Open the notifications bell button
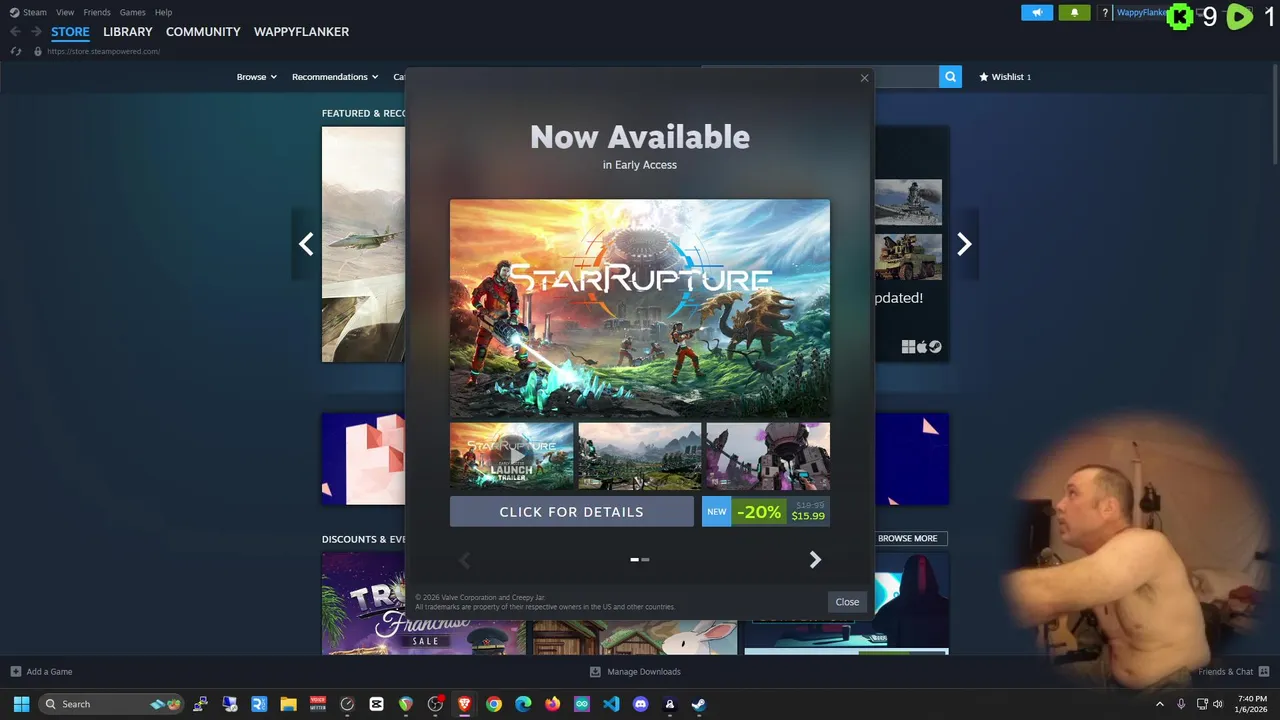1280x720 pixels. coord(1074,13)
